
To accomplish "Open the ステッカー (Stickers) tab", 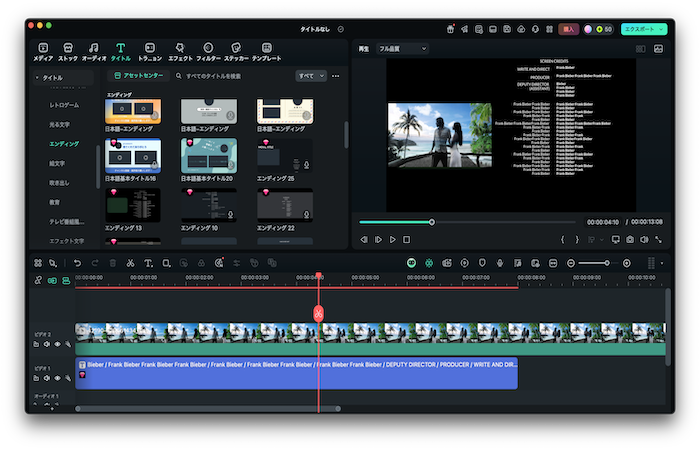I will click(236, 52).
